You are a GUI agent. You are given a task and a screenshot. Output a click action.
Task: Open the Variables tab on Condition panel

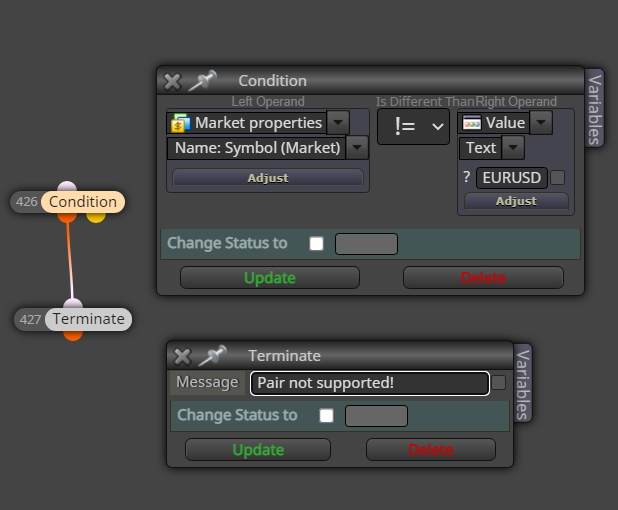[594, 109]
